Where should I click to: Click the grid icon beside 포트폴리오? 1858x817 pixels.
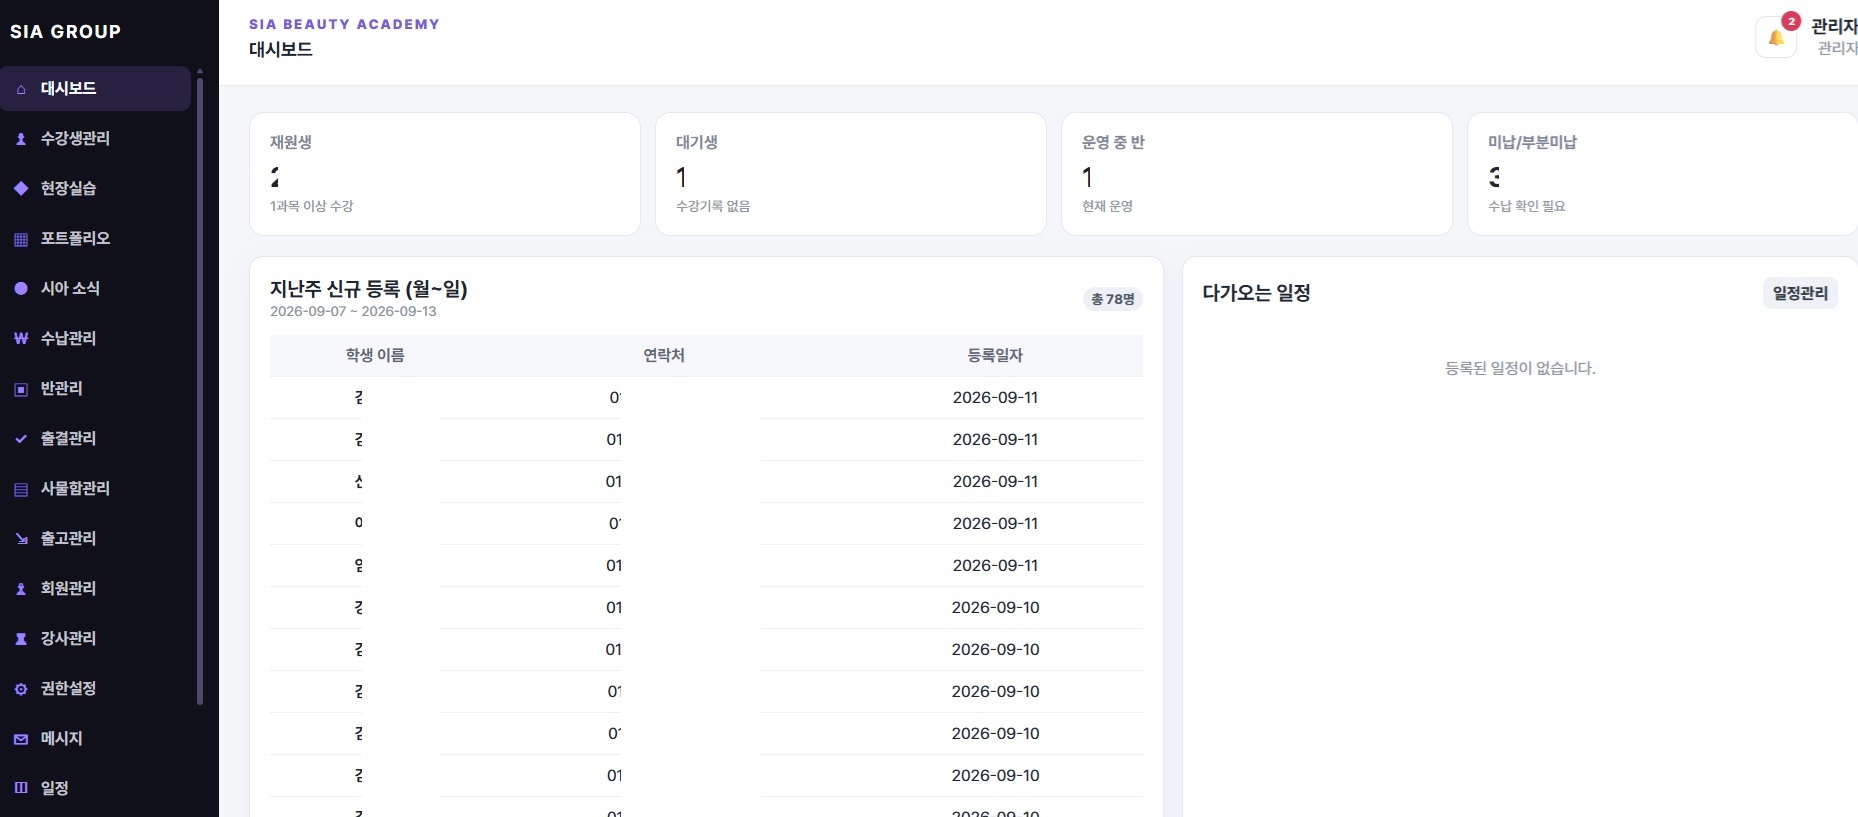(21, 239)
